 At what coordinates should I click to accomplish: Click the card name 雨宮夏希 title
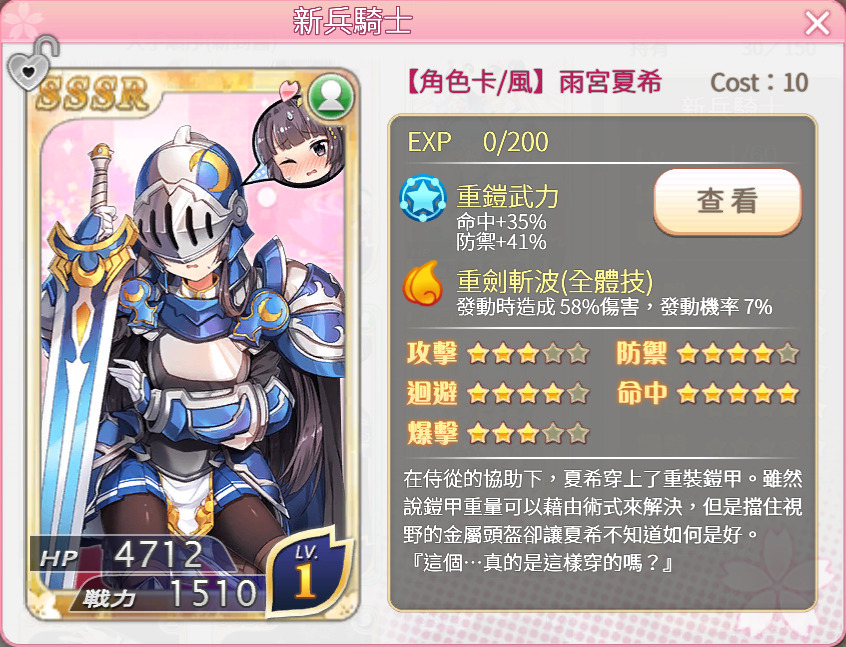[610, 83]
